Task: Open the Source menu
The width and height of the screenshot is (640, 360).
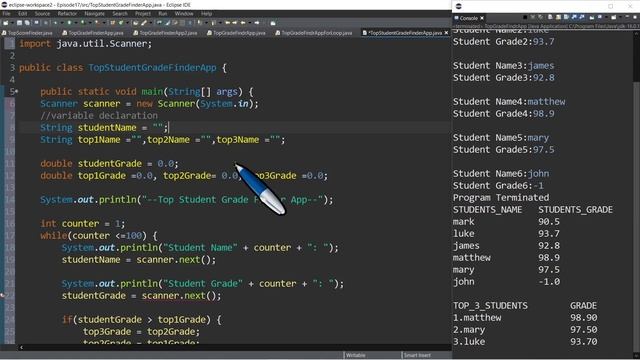Action: pos(42,13)
